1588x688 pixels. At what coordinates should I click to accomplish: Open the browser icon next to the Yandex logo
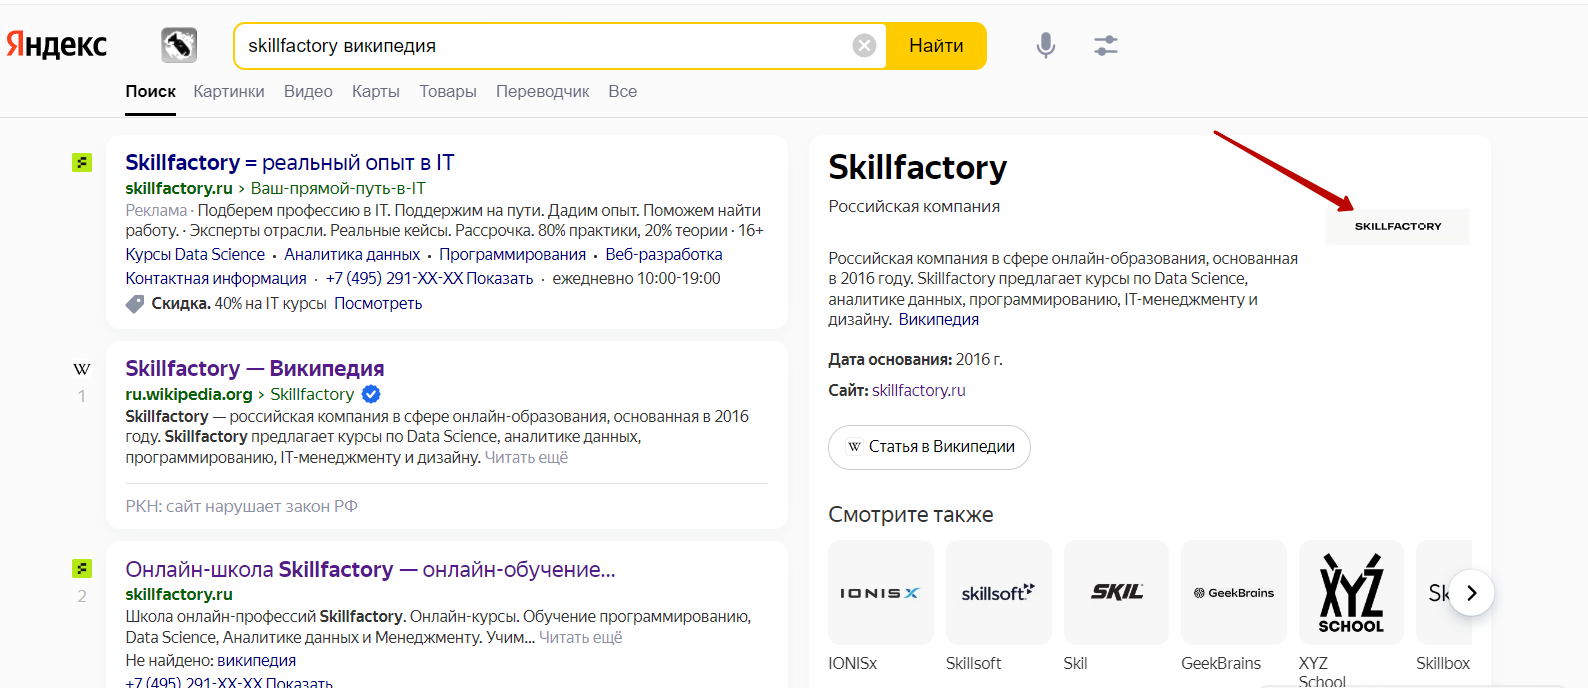179,45
